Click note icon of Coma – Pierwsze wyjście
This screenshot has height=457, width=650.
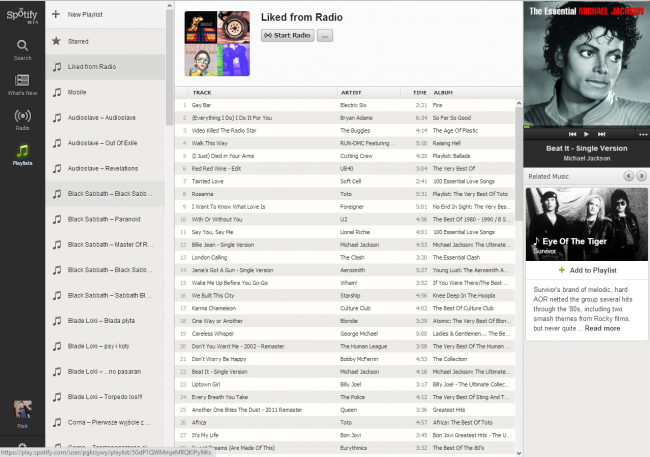57,422
